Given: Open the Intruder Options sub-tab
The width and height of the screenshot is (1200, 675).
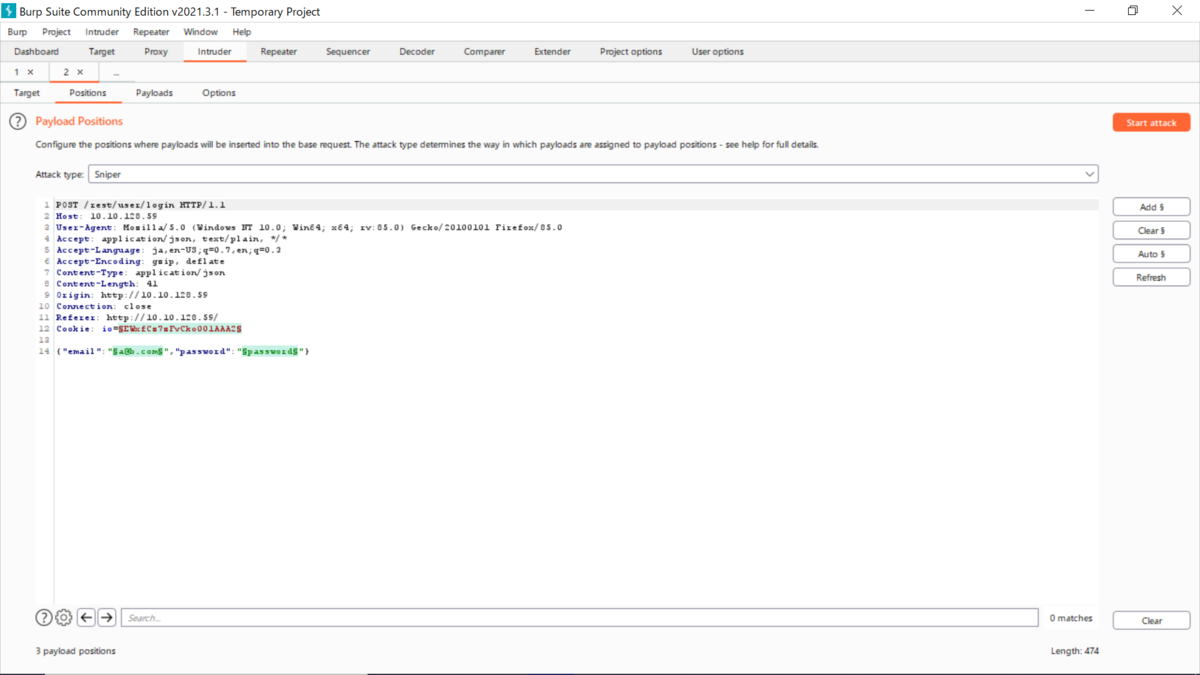Looking at the screenshot, I should 219,93.
